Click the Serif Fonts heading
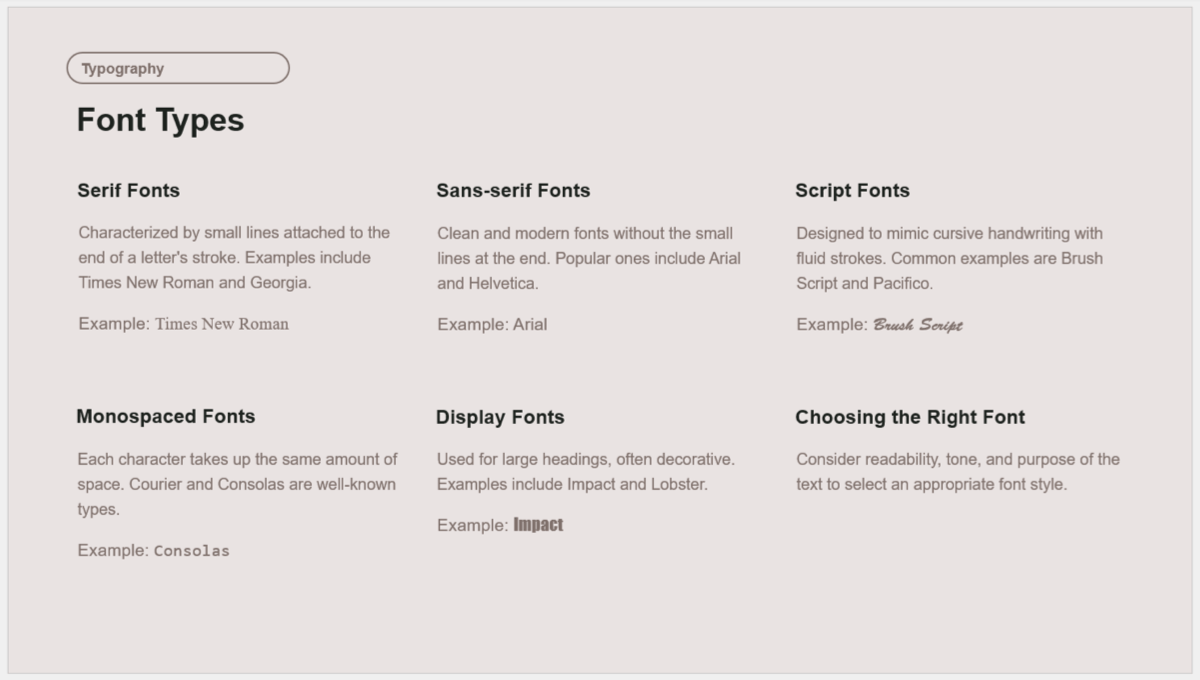Image resolution: width=1200 pixels, height=680 pixels. point(128,190)
